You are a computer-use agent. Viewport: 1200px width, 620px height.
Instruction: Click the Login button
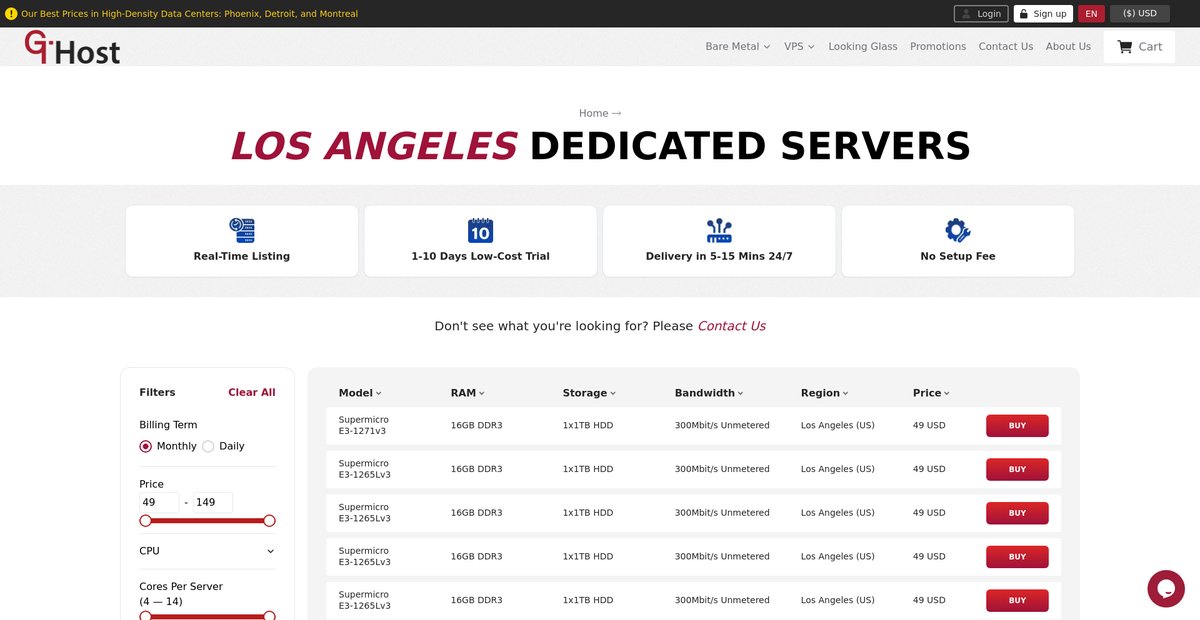[981, 14]
